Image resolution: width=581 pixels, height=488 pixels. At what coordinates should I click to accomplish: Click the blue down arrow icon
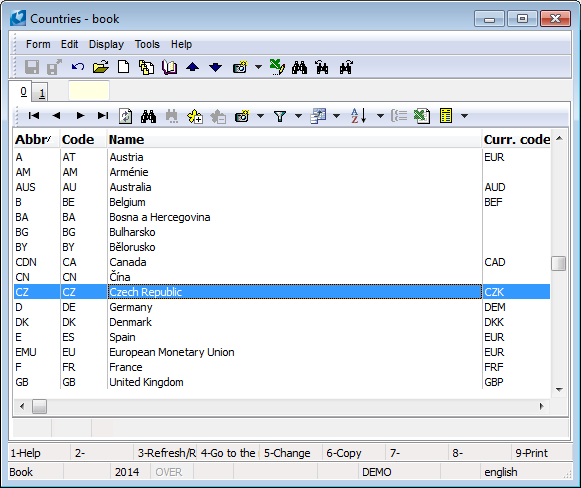(x=215, y=67)
